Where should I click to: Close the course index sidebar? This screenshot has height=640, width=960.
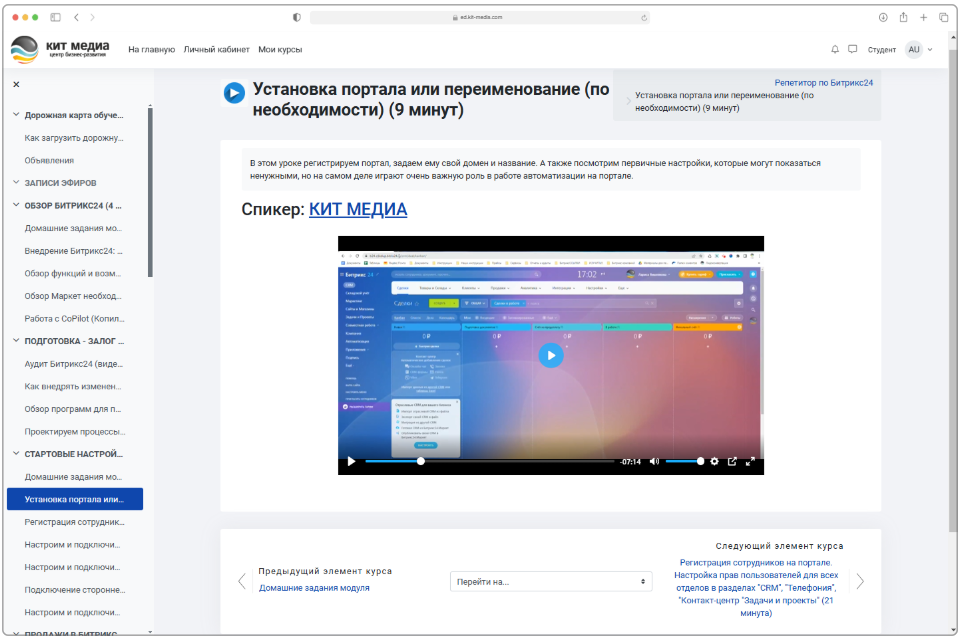tap(16, 85)
